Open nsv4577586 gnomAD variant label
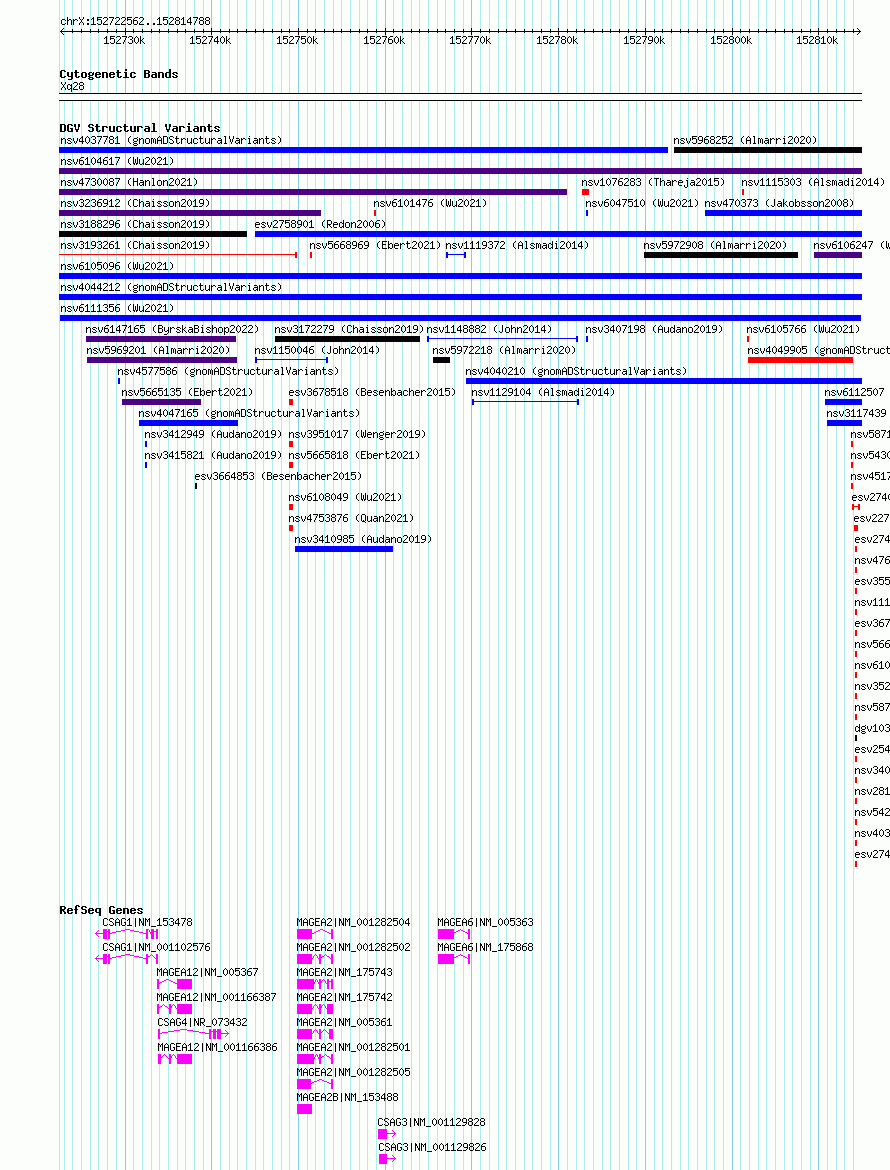890x1170 pixels. point(228,371)
